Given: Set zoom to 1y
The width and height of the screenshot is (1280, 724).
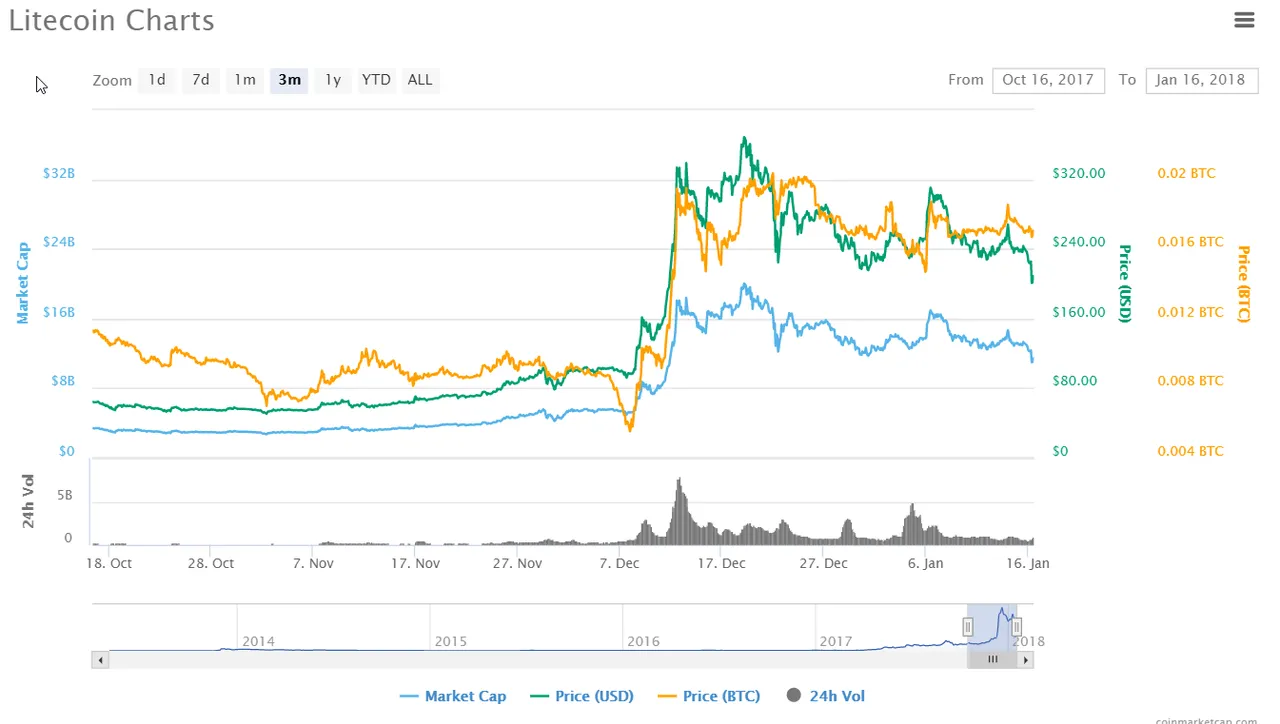Looking at the screenshot, I should pyautogui.click(x=333, y=80).
